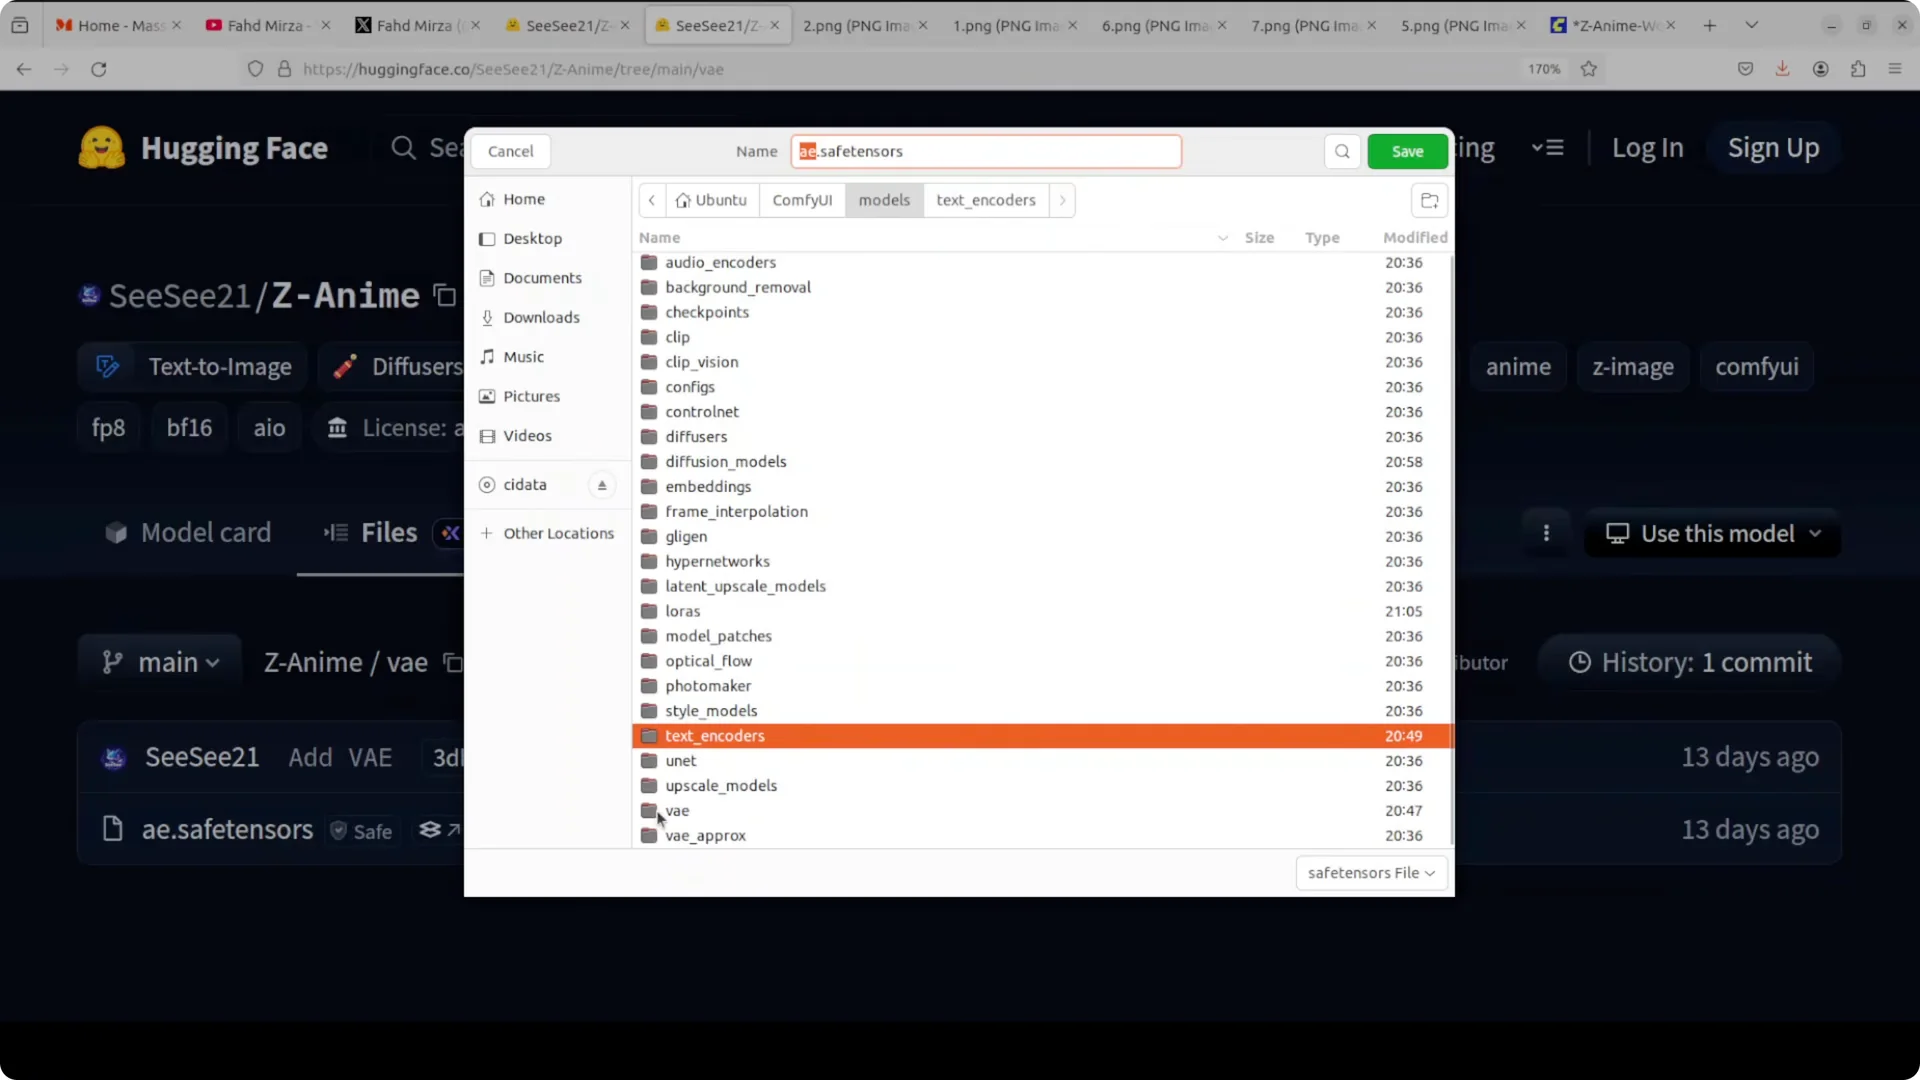
Task: Eject the cidata volume
Action: tap(602, 485)
